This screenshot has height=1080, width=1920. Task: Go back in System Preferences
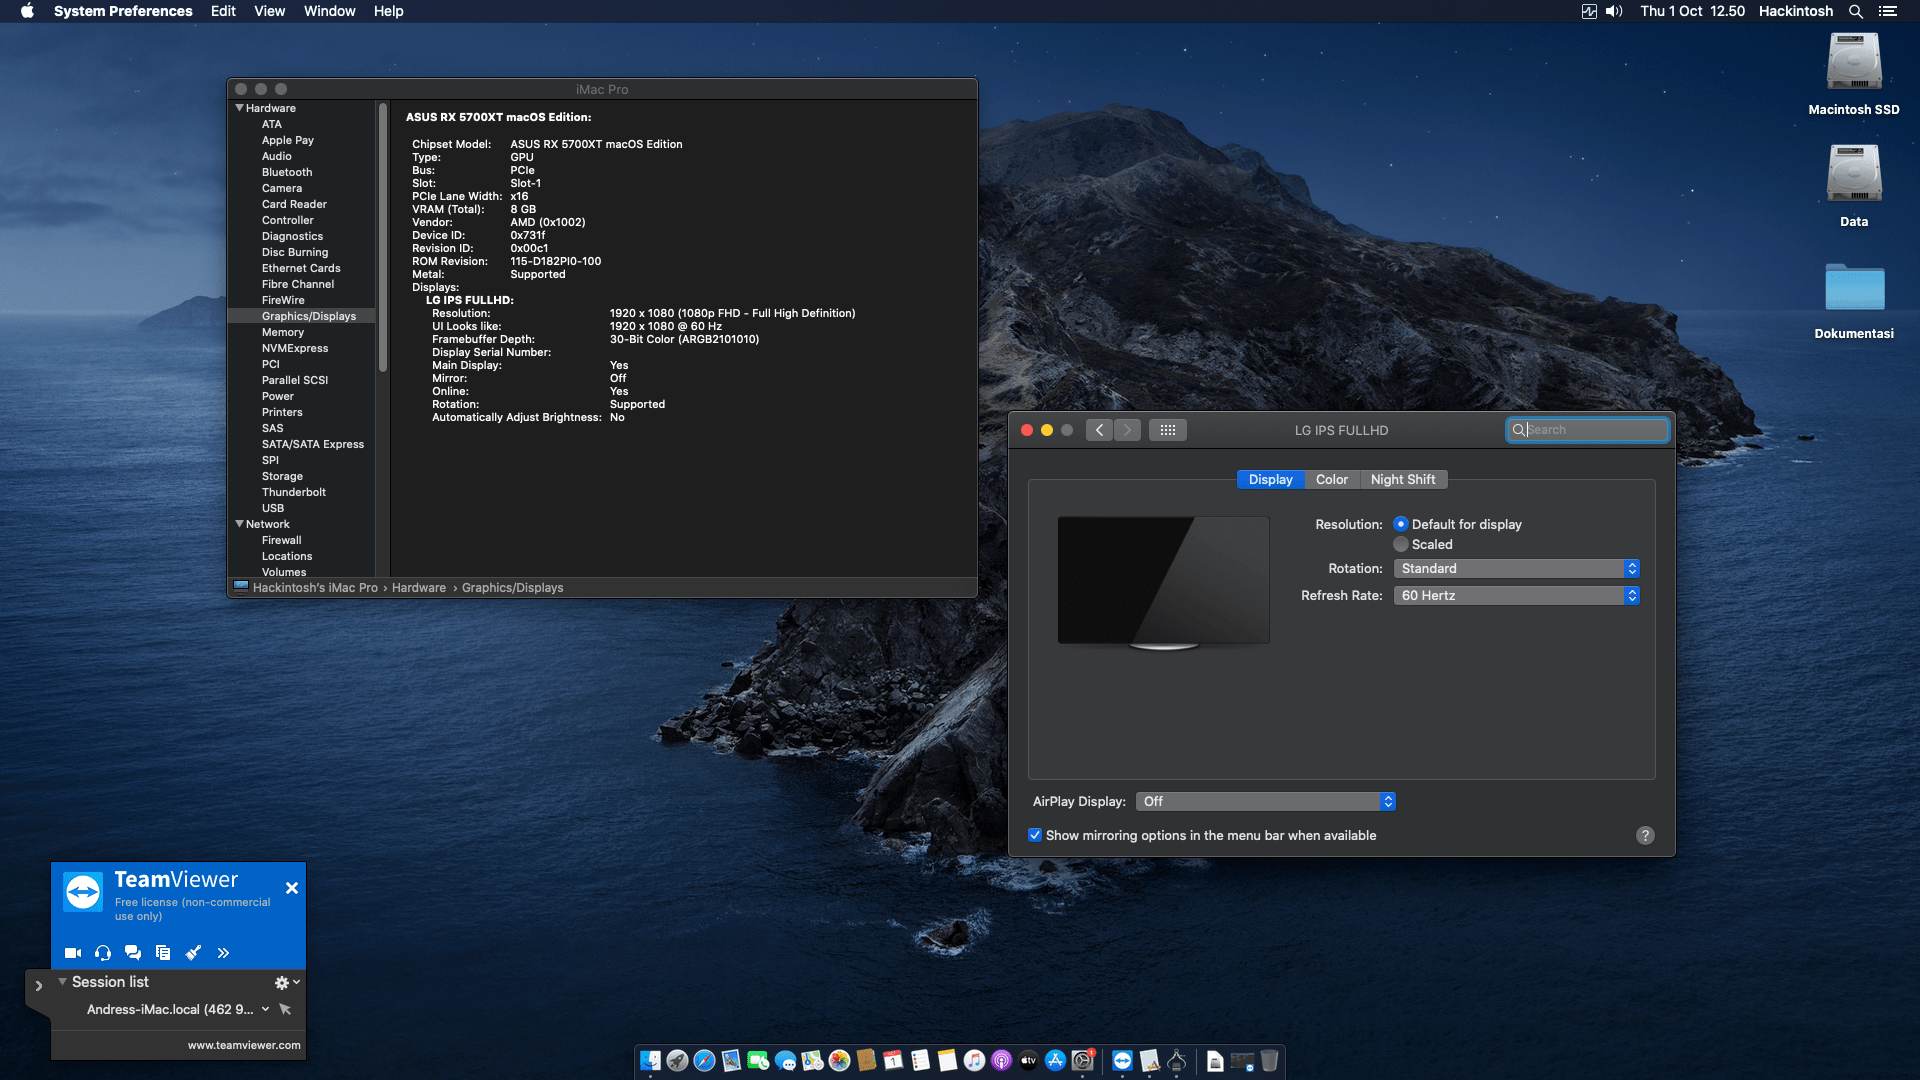[x=1099, y=430]
